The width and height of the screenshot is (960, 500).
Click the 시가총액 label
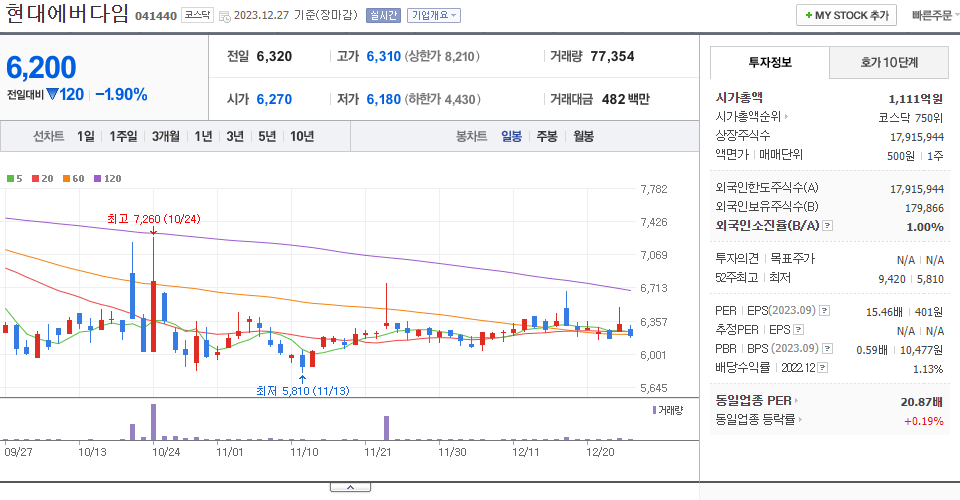[739, 97]
